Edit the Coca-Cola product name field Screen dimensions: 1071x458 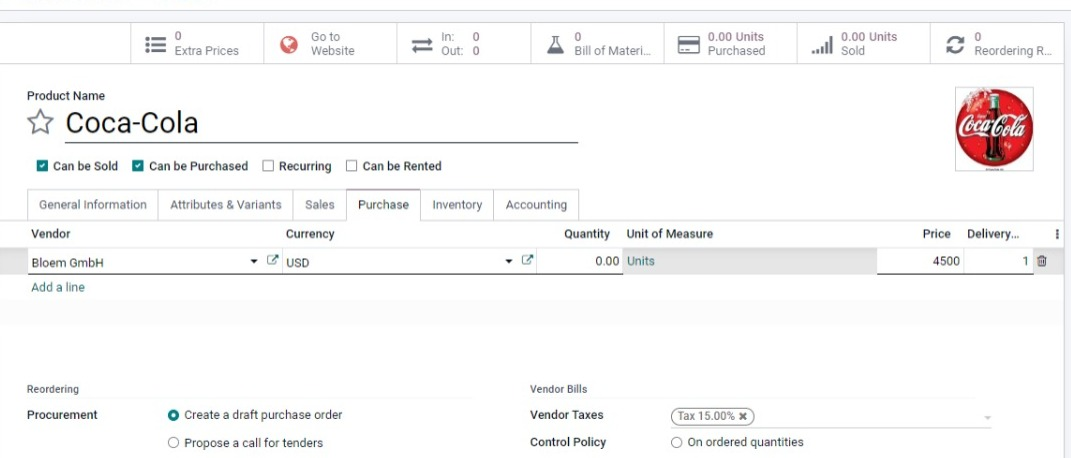tap(321, 124)
